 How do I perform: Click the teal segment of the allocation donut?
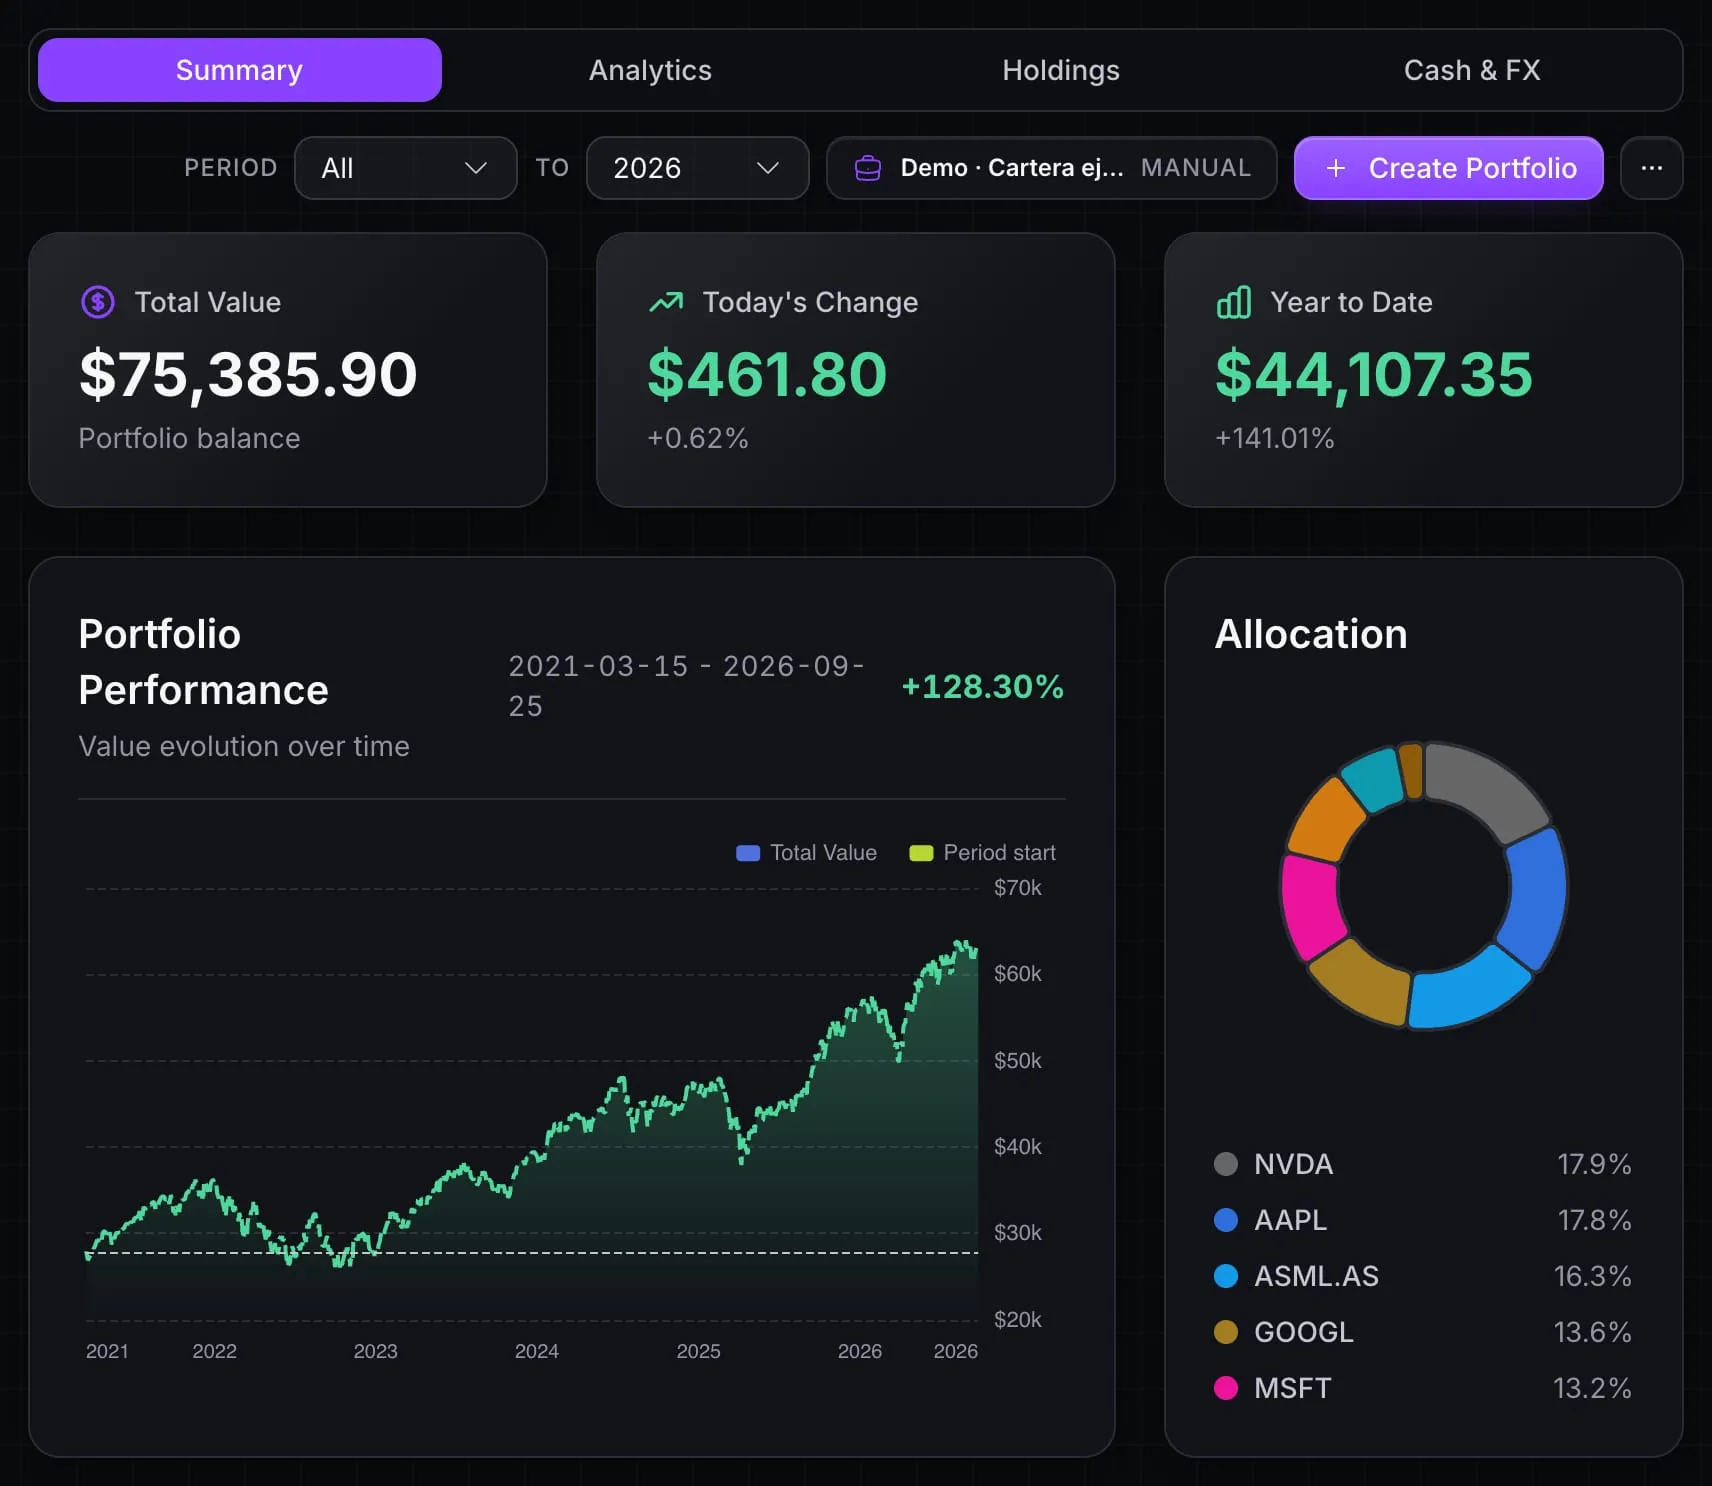pyautogui.click(x=1373, y=778)
